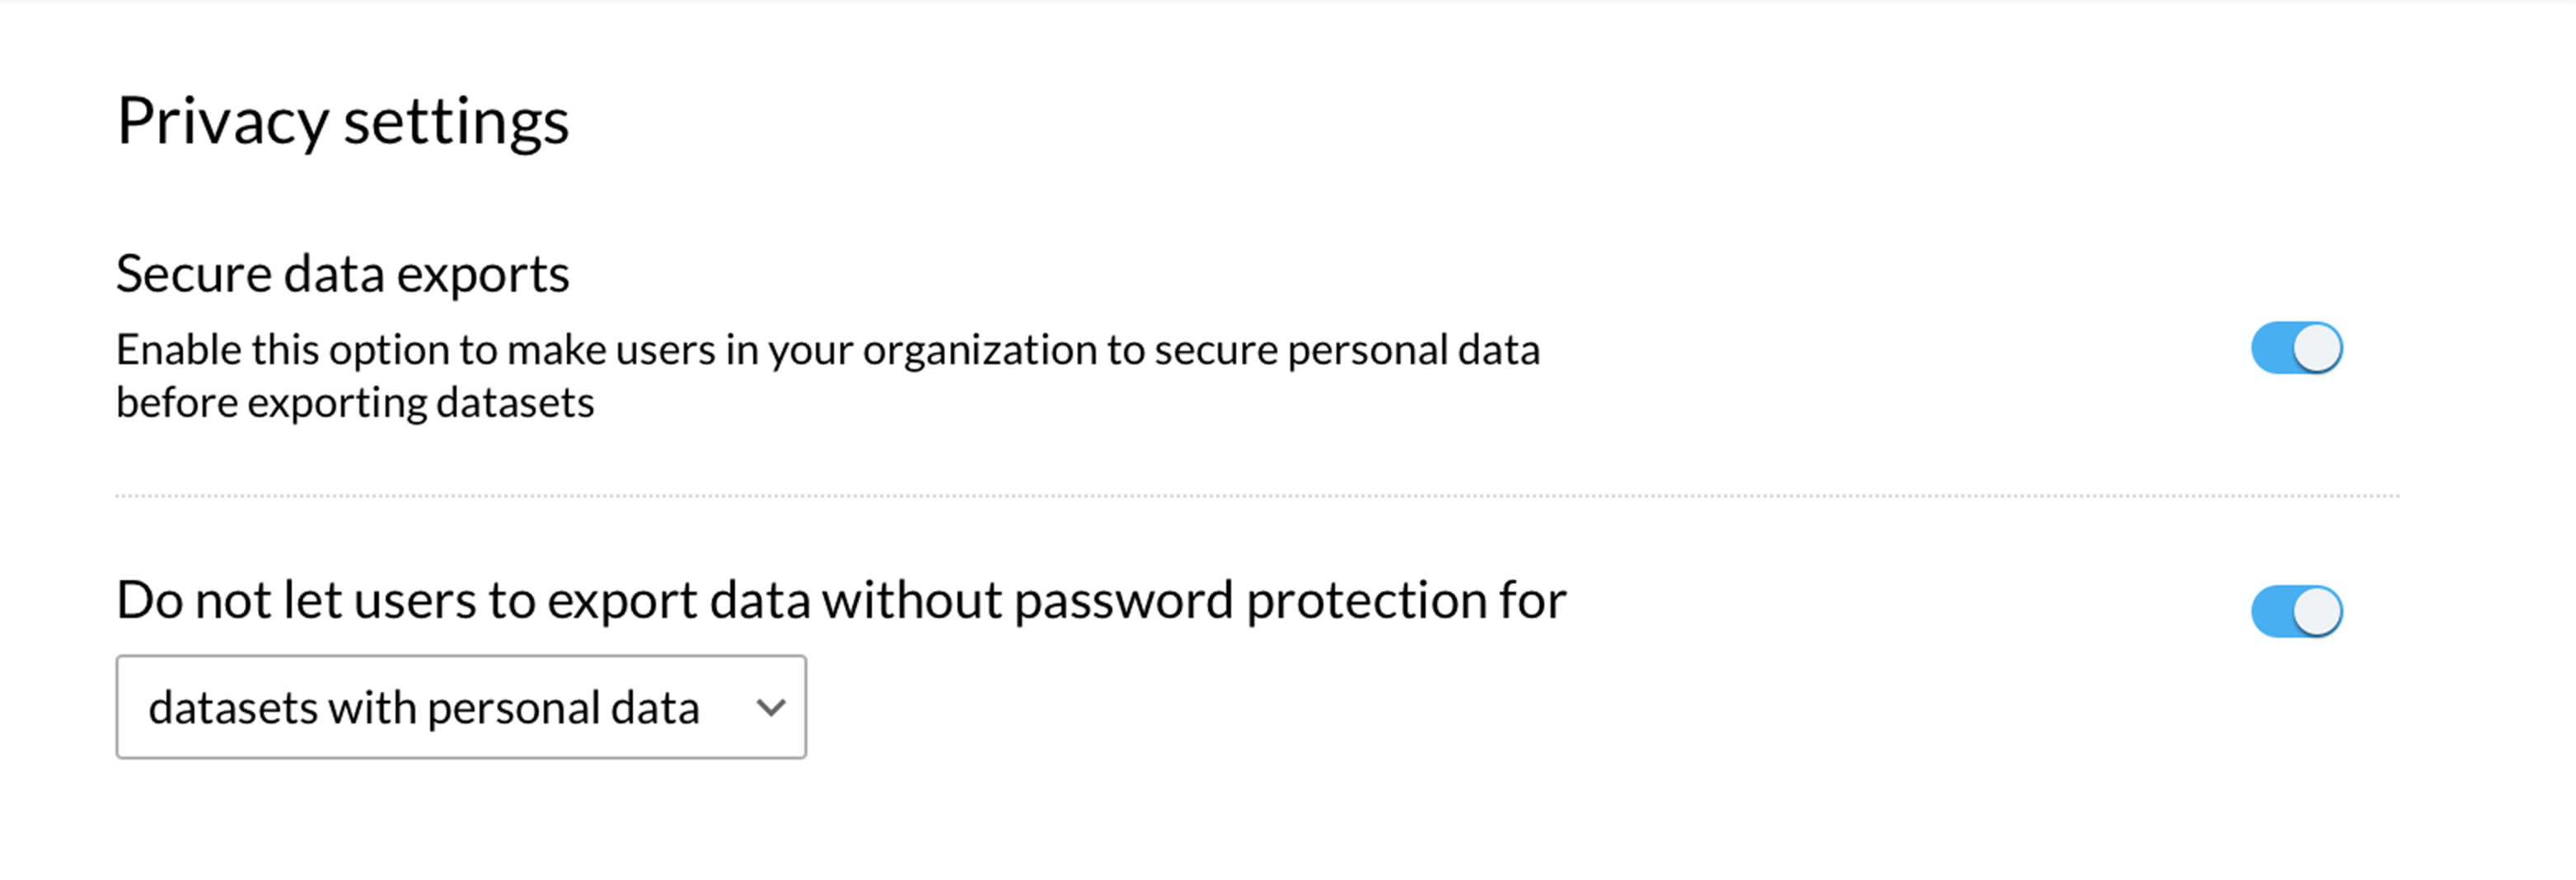Viewport: 2576px width, 880px height.
Task: Click the text 'before exporting datasets'
Action: pos(355,402)
